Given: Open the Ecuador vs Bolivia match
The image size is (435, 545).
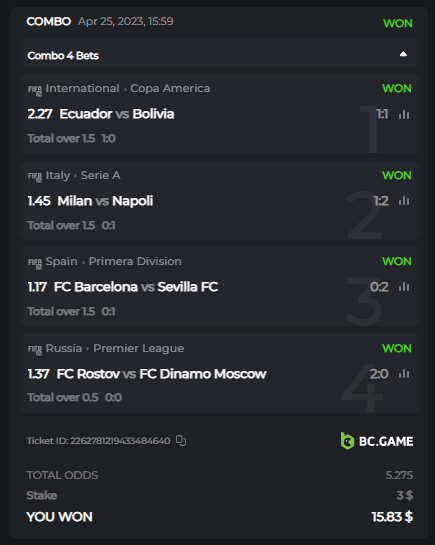Looking at the screenshot, I should coord(117,114).
